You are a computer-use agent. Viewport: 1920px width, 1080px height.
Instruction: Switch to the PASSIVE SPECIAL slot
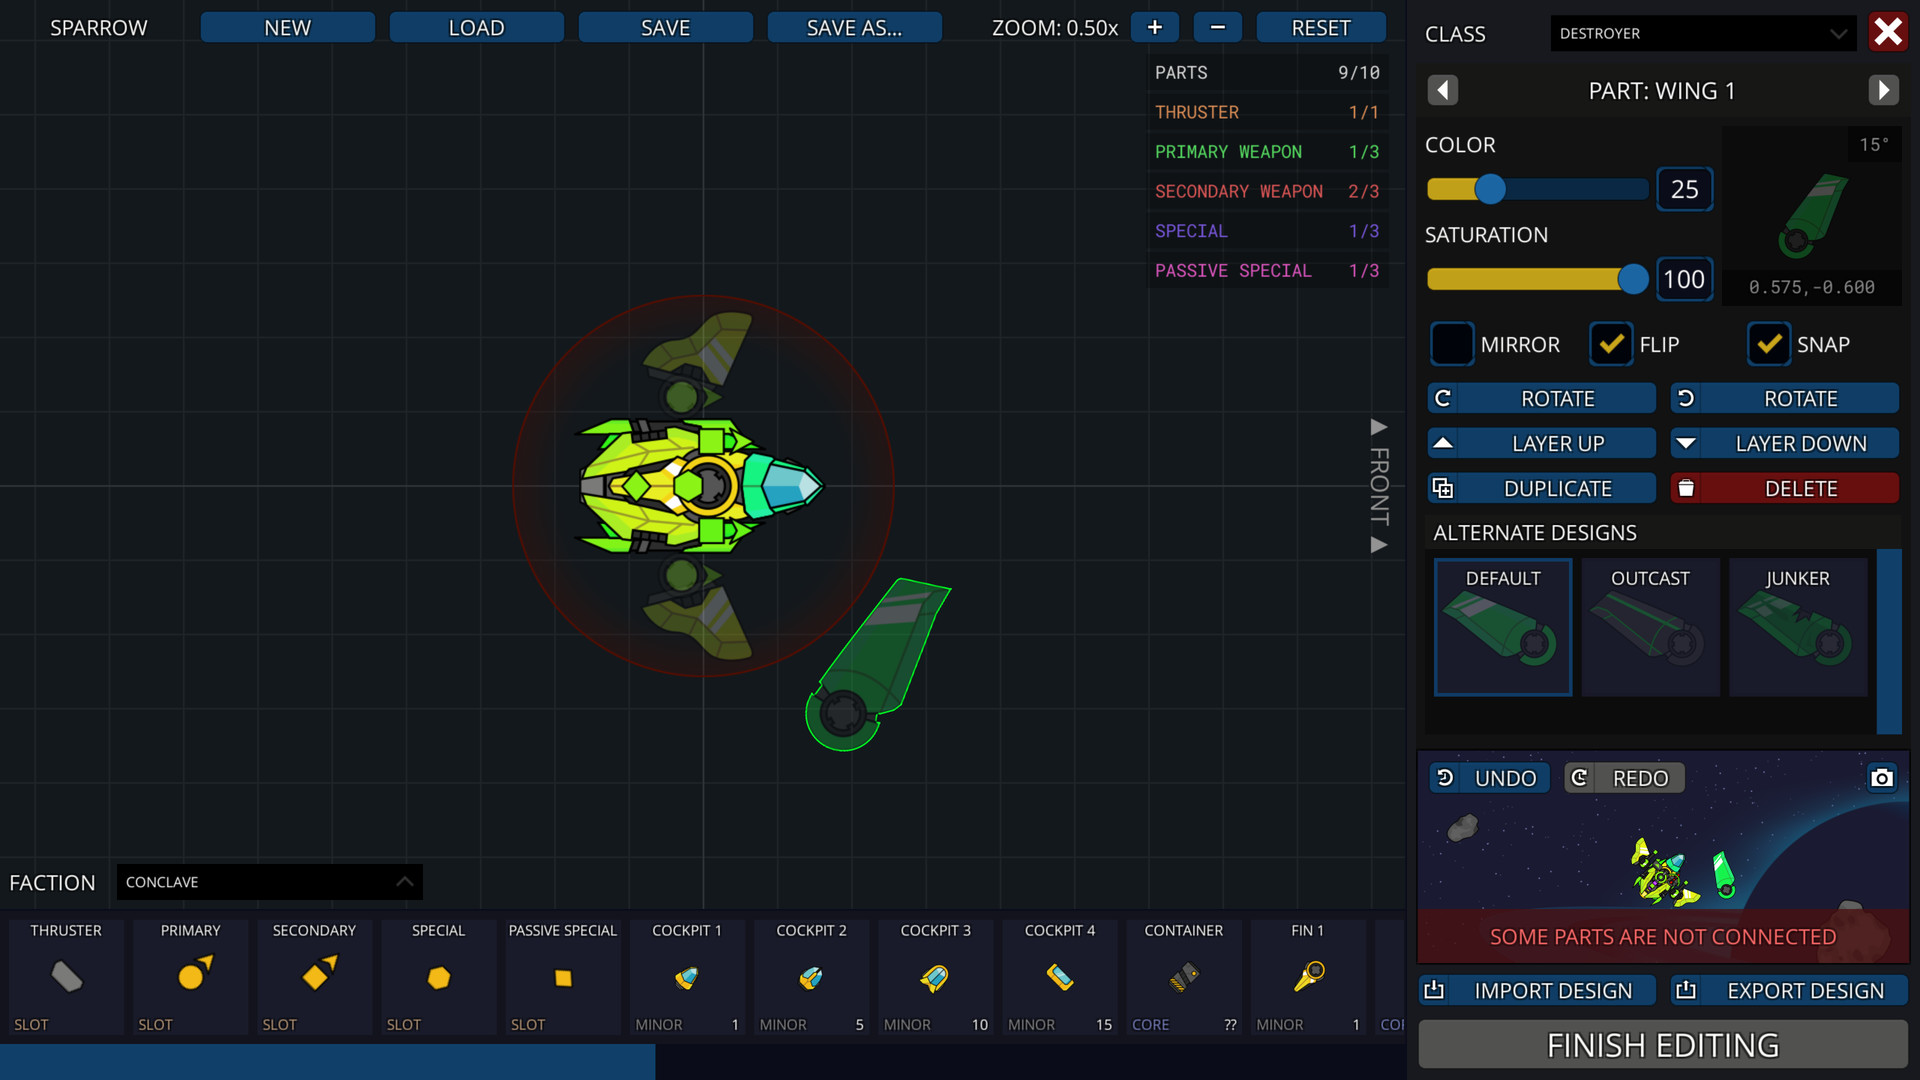click(x=562, y=977)
